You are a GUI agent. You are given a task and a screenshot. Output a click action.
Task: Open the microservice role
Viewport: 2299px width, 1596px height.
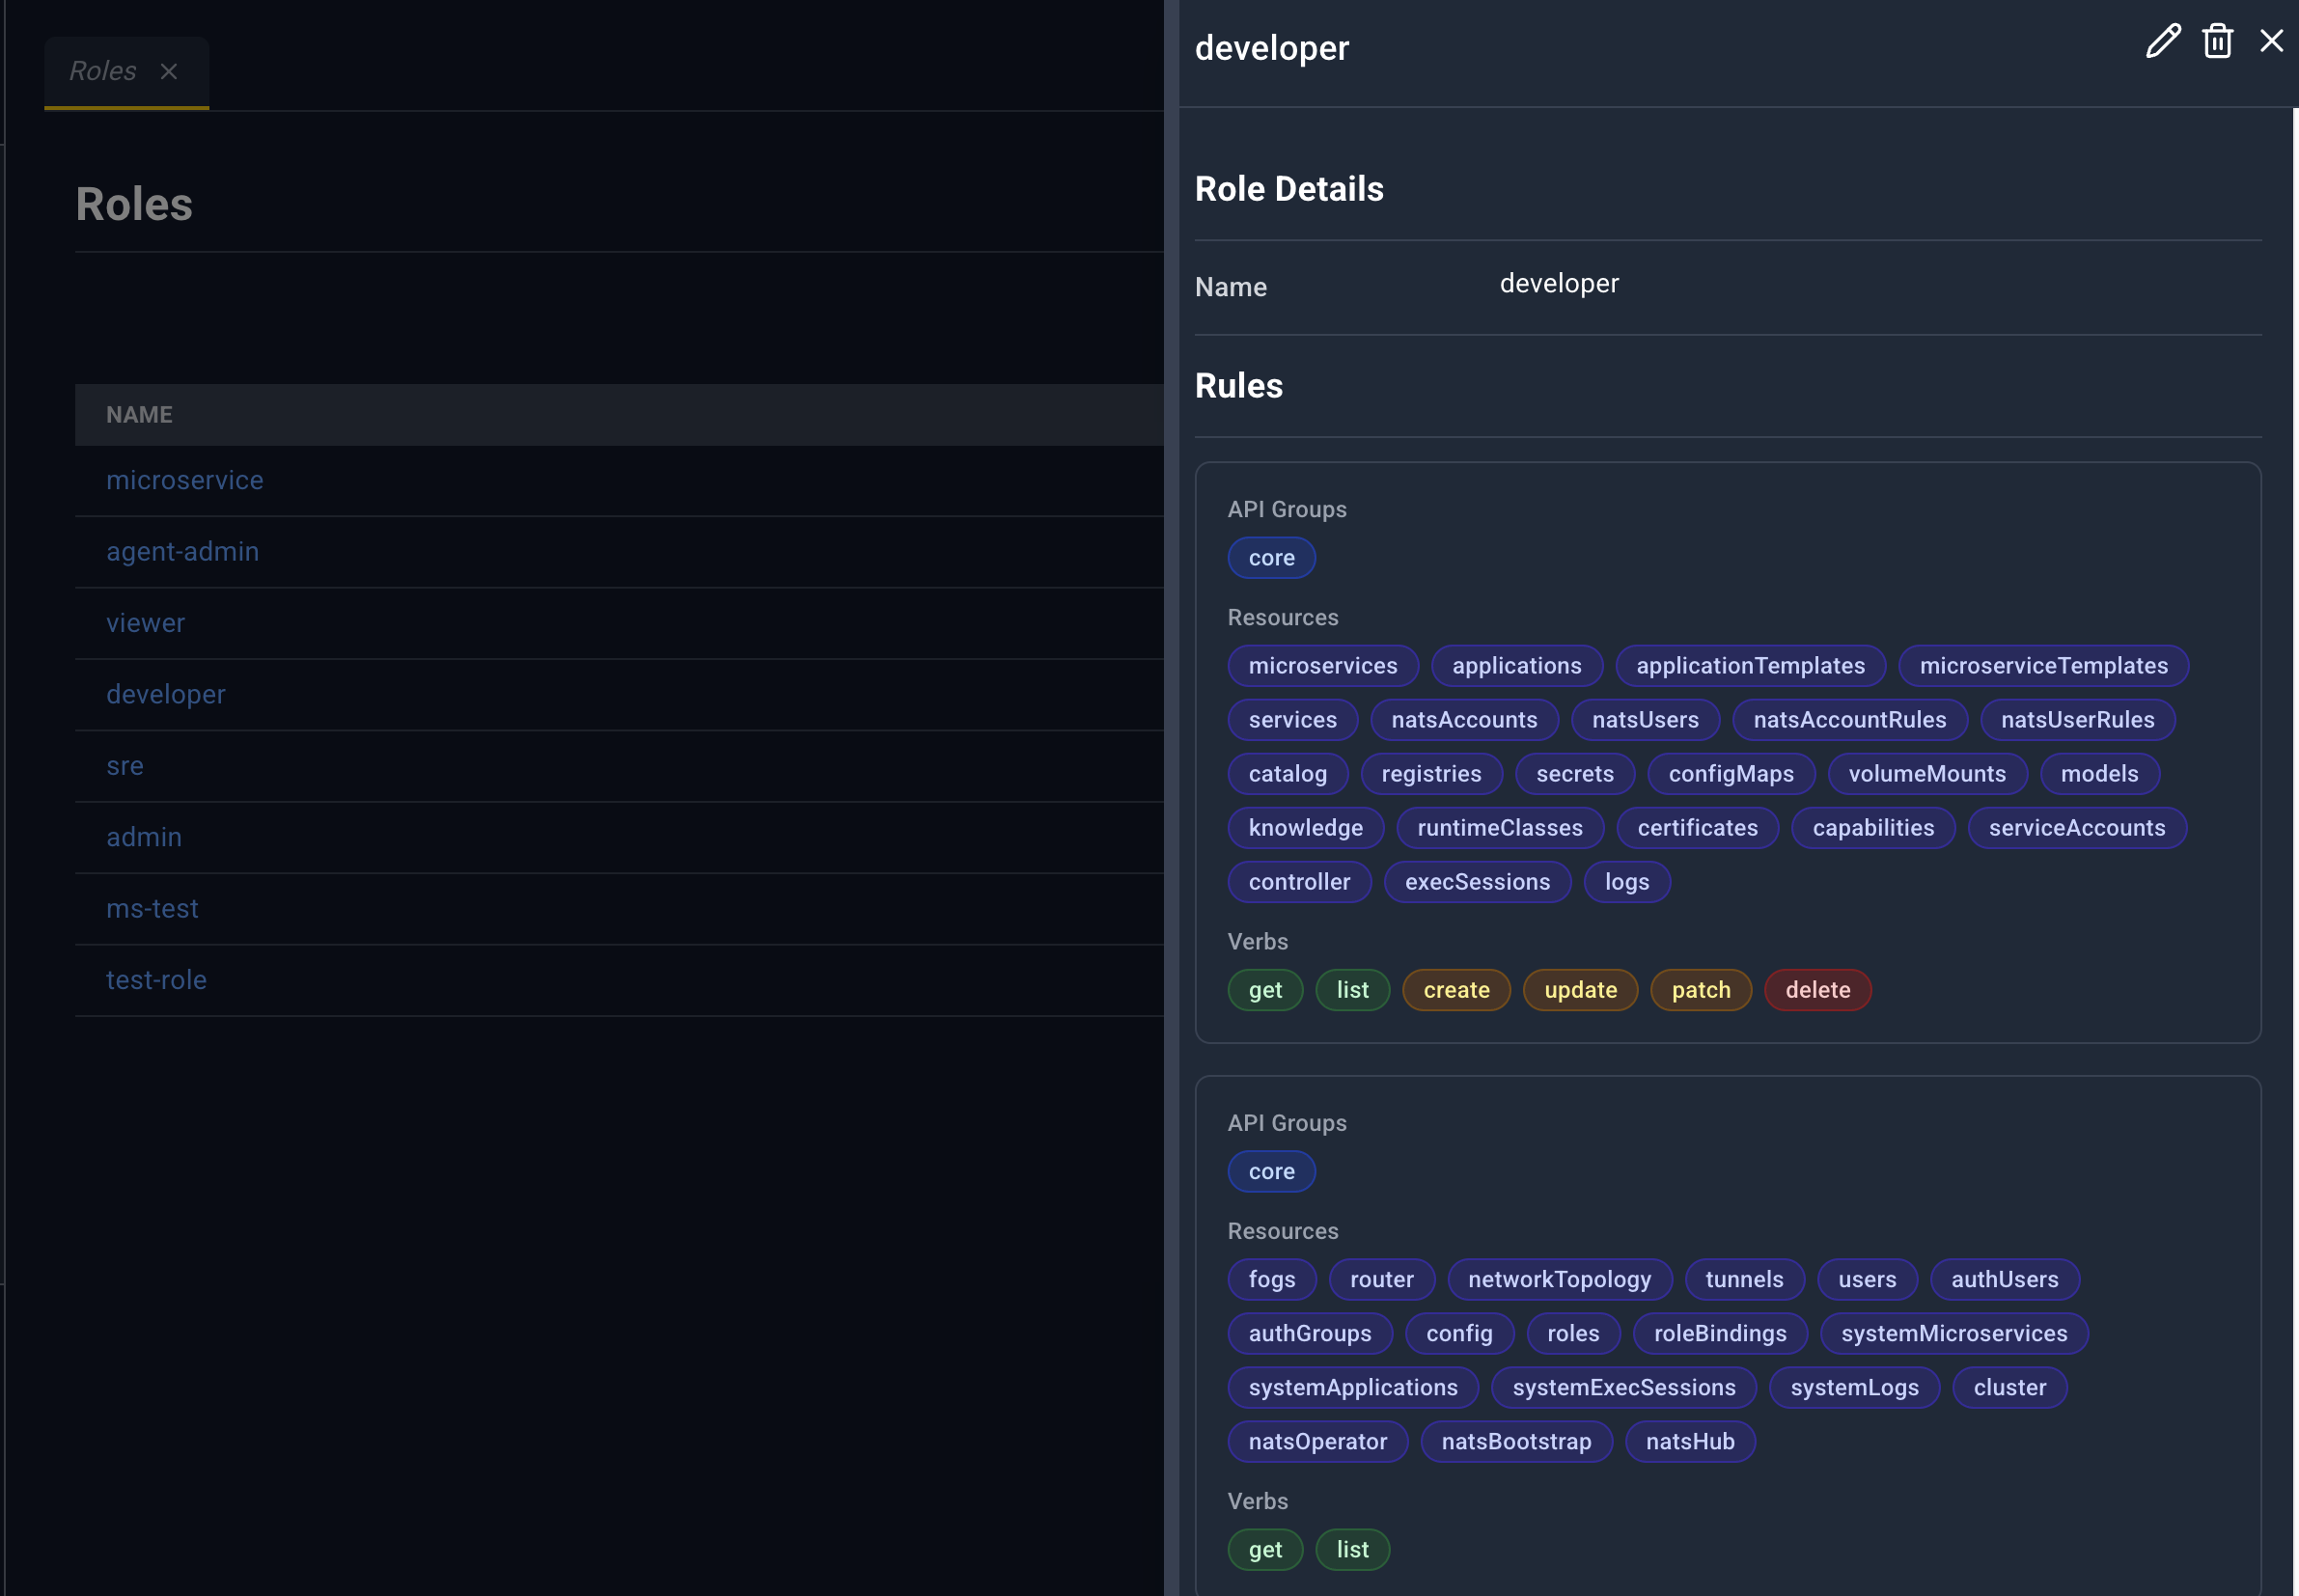click(185, 480)
